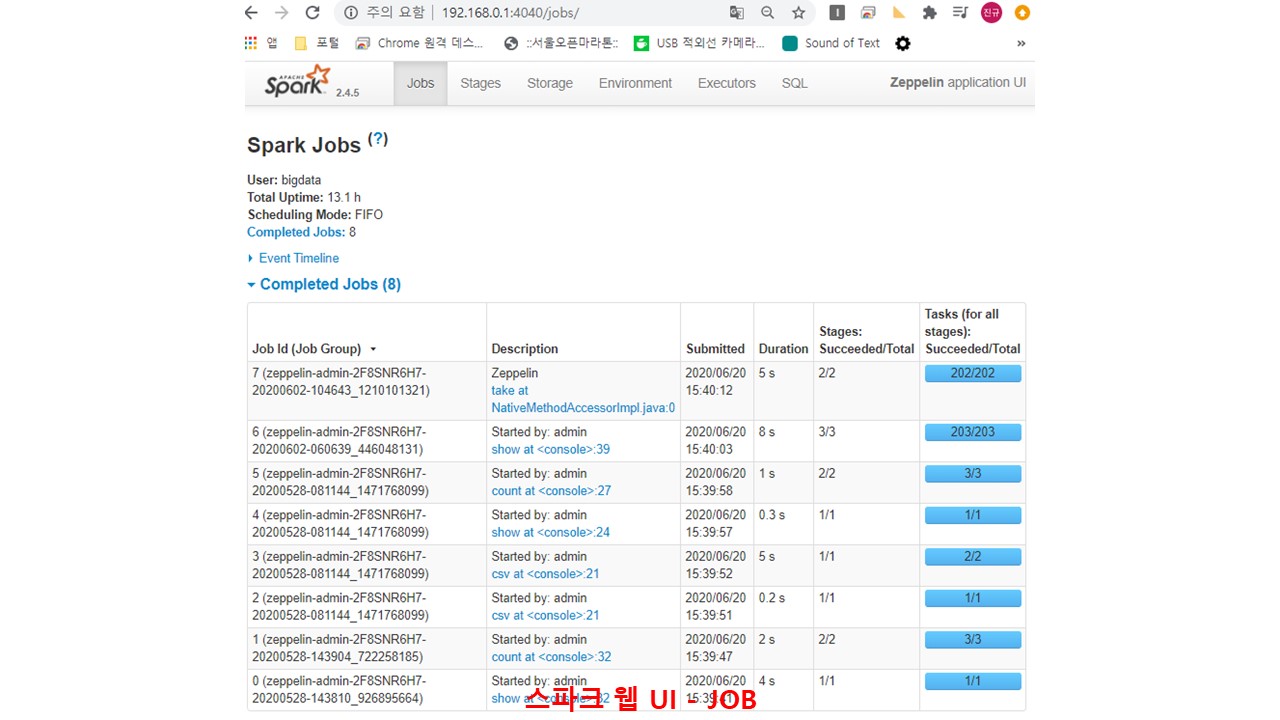The height and width of the screenshot is (720, 1280).
Task: Click the orange update notification icon
Action: (1022, 13)
